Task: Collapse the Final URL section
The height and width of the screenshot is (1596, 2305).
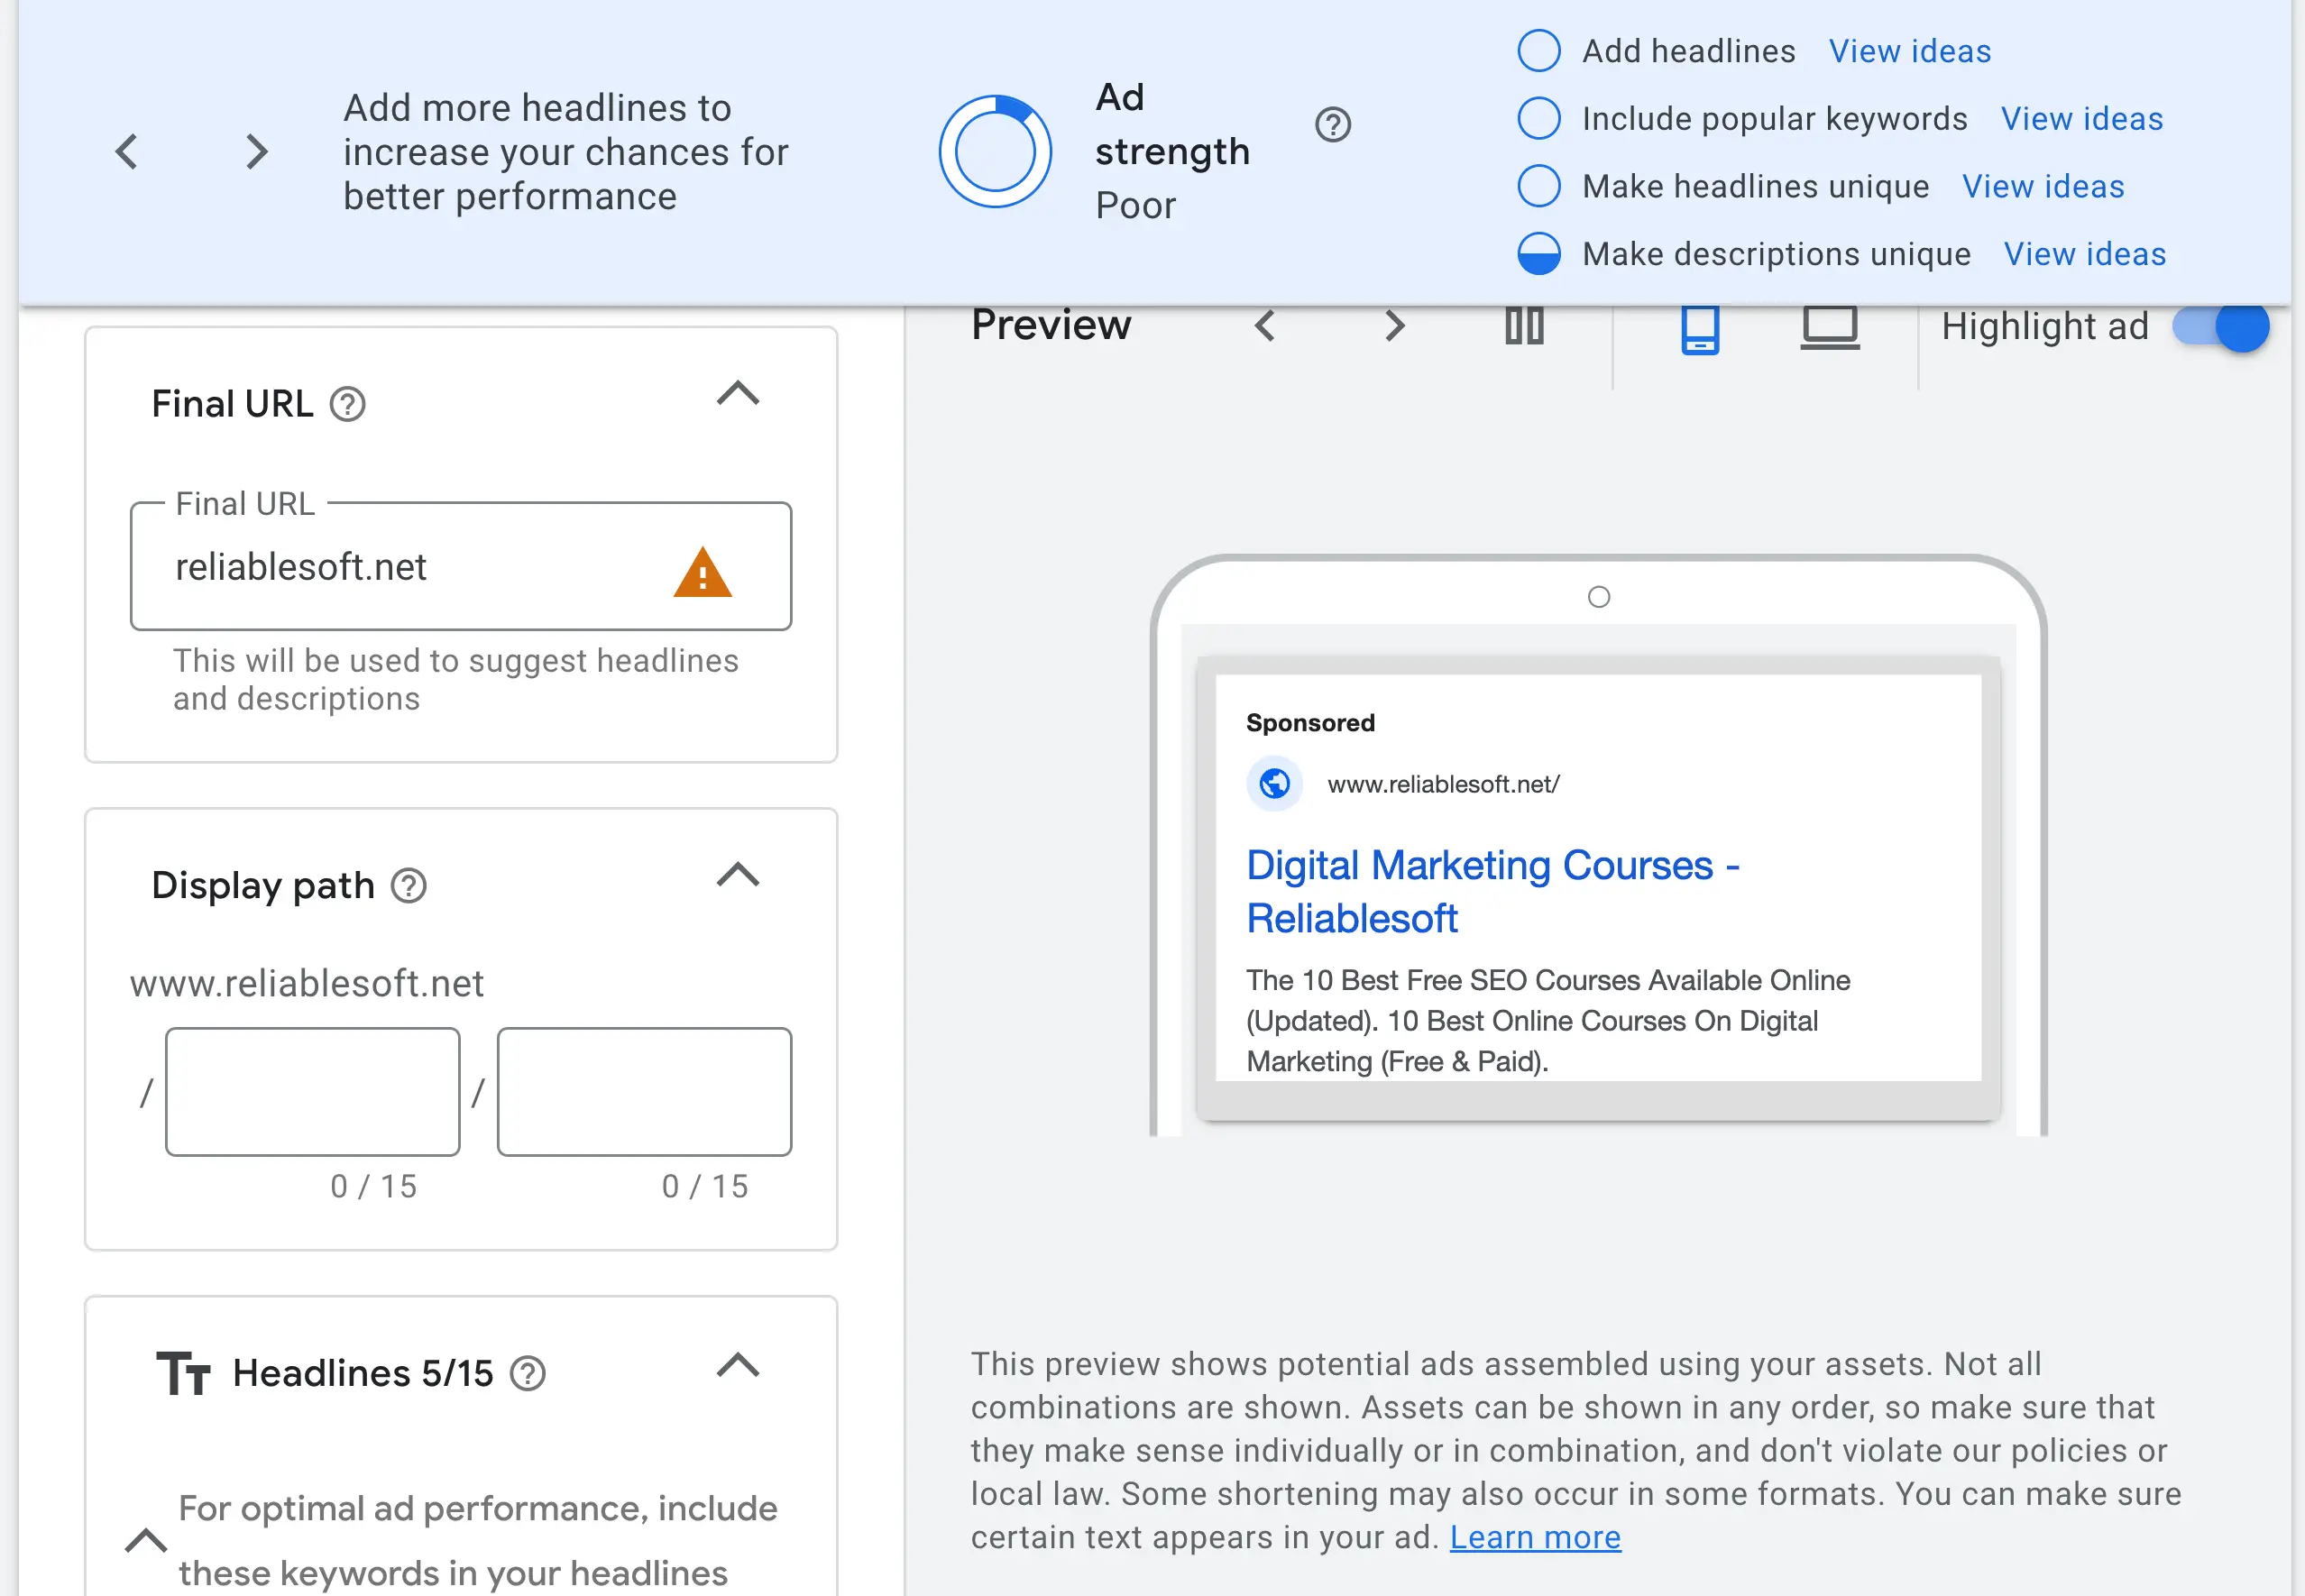Action: click(x=738, y=393)
